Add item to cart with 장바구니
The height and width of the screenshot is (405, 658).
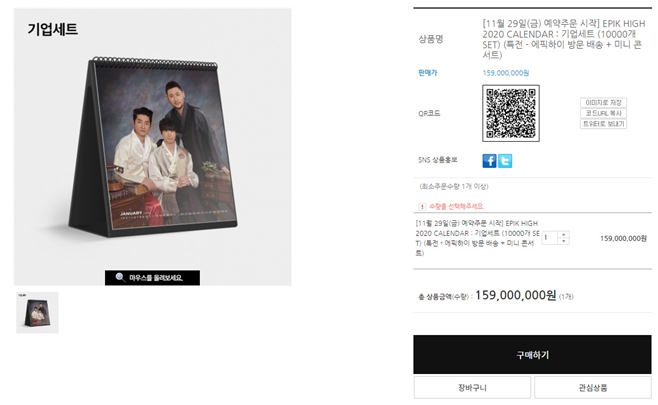(472, 387)
